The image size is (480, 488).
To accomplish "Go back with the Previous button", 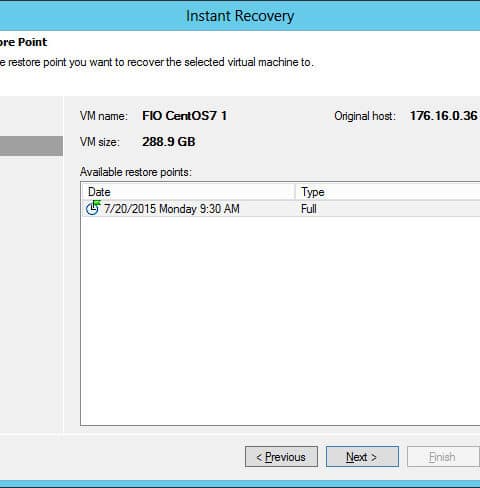I will pyautogui.click(x=281, y=457).
